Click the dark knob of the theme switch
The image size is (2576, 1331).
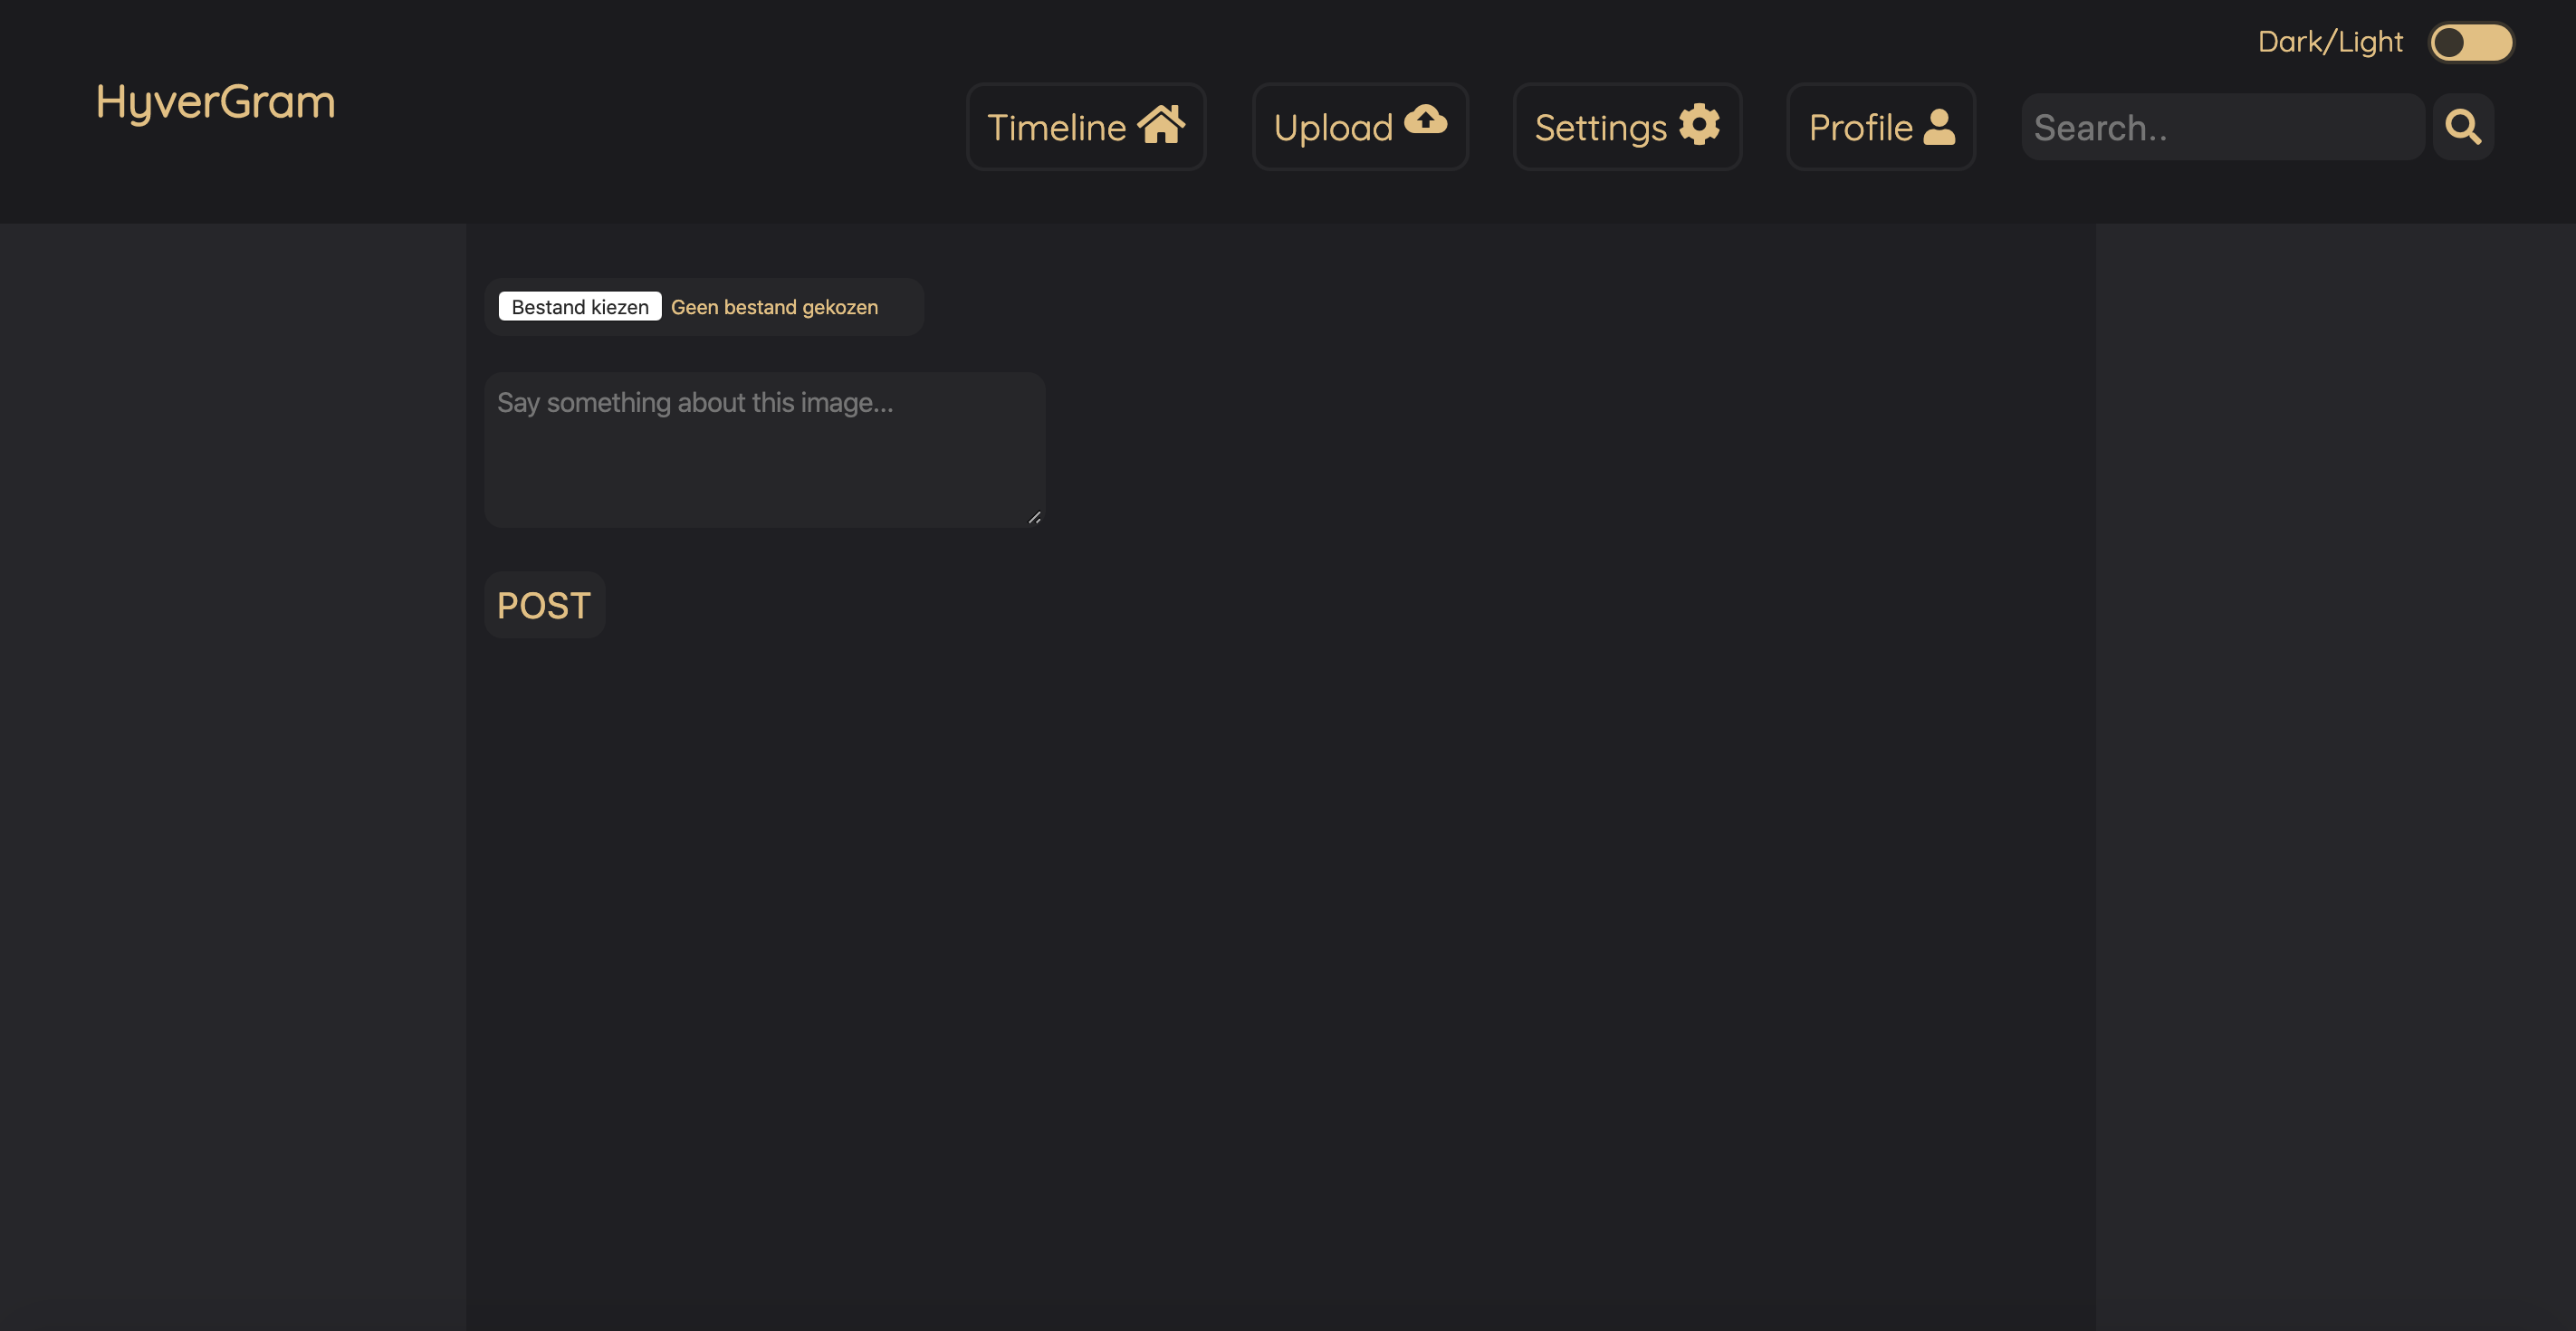(x=2449, y=43)
